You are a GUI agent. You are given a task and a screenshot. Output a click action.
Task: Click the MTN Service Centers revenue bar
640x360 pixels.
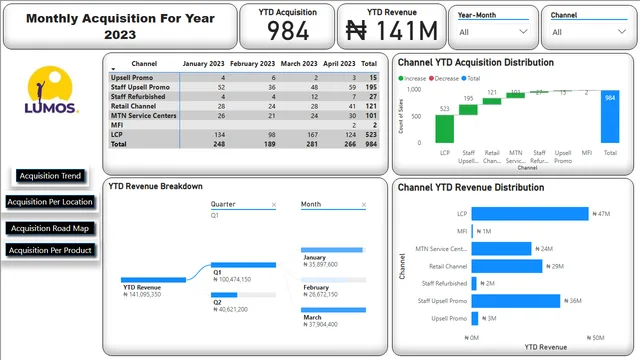501,249
